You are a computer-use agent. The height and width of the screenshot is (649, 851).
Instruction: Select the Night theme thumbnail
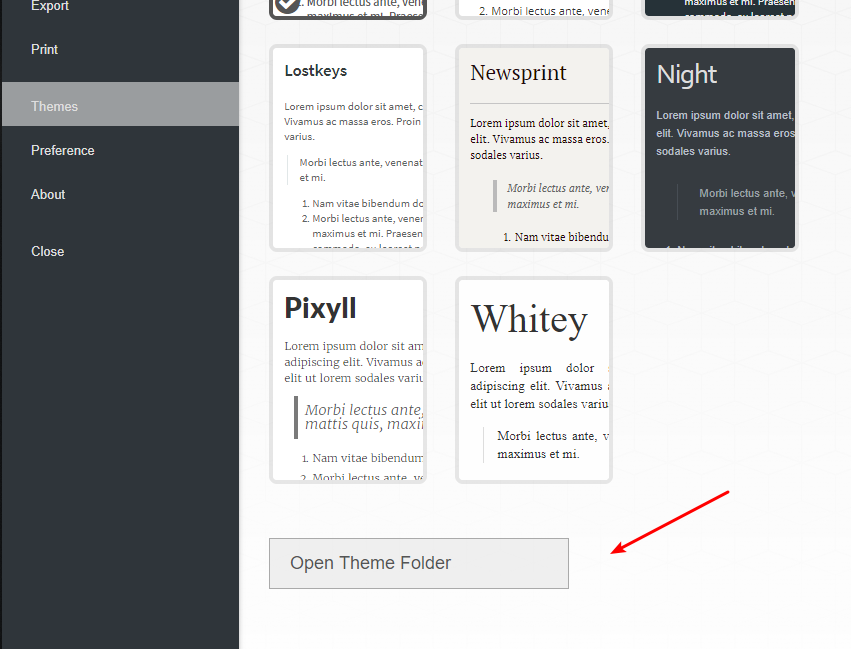719,147
